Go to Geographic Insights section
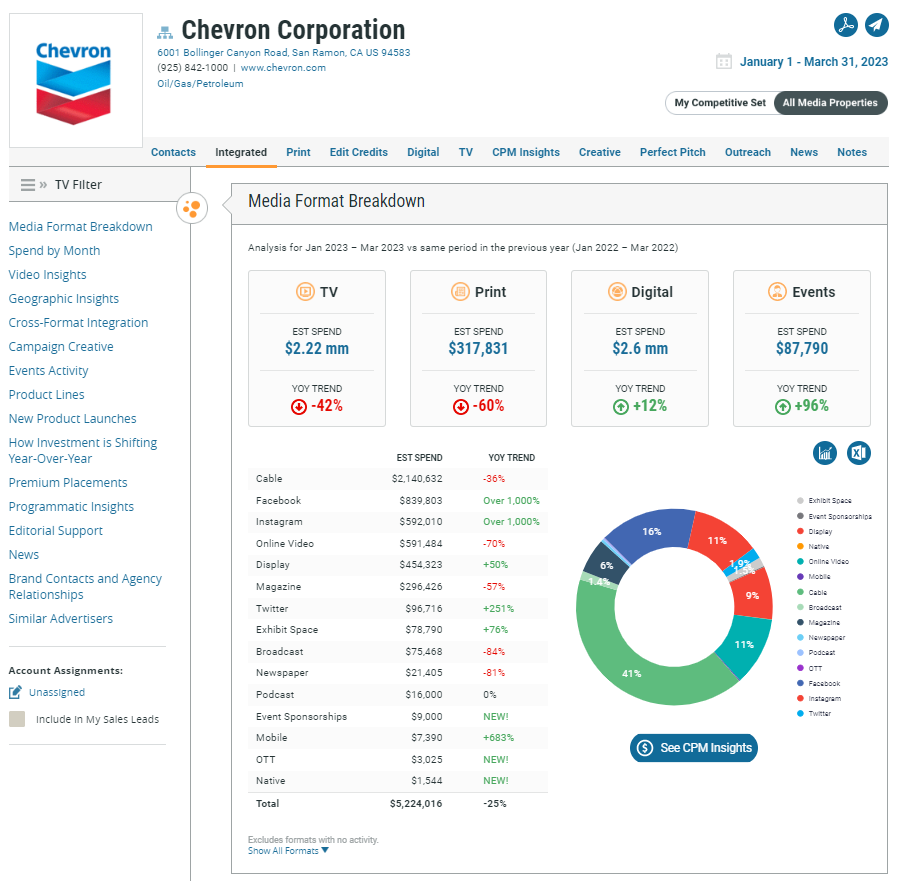The width and height of the screenshot is (902, 881). (63, 299)
